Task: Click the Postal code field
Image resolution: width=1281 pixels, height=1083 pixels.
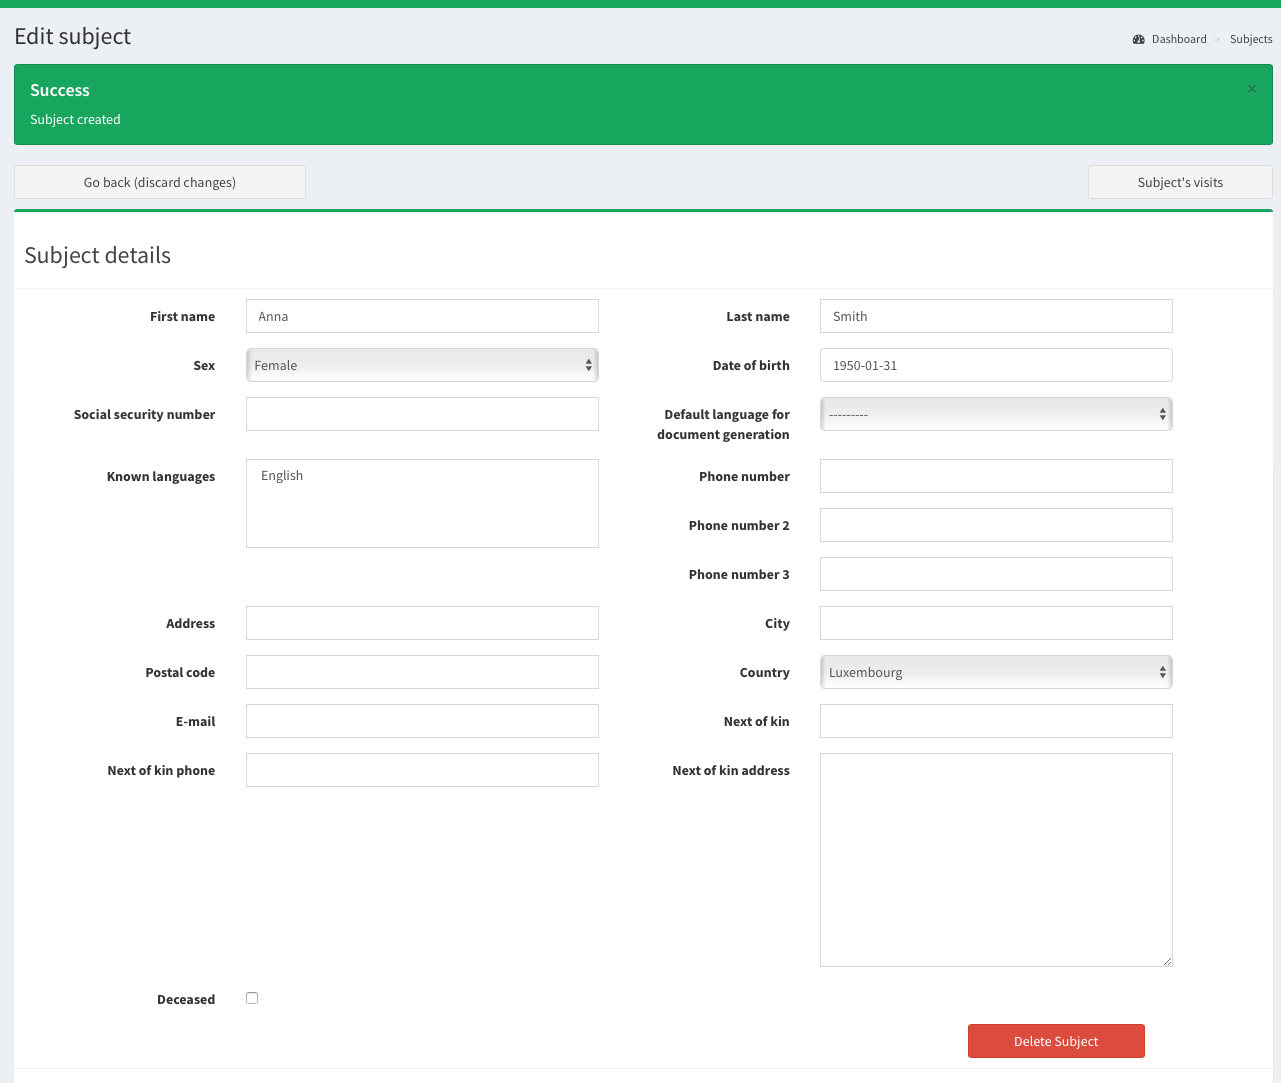Action: point(422,672)
